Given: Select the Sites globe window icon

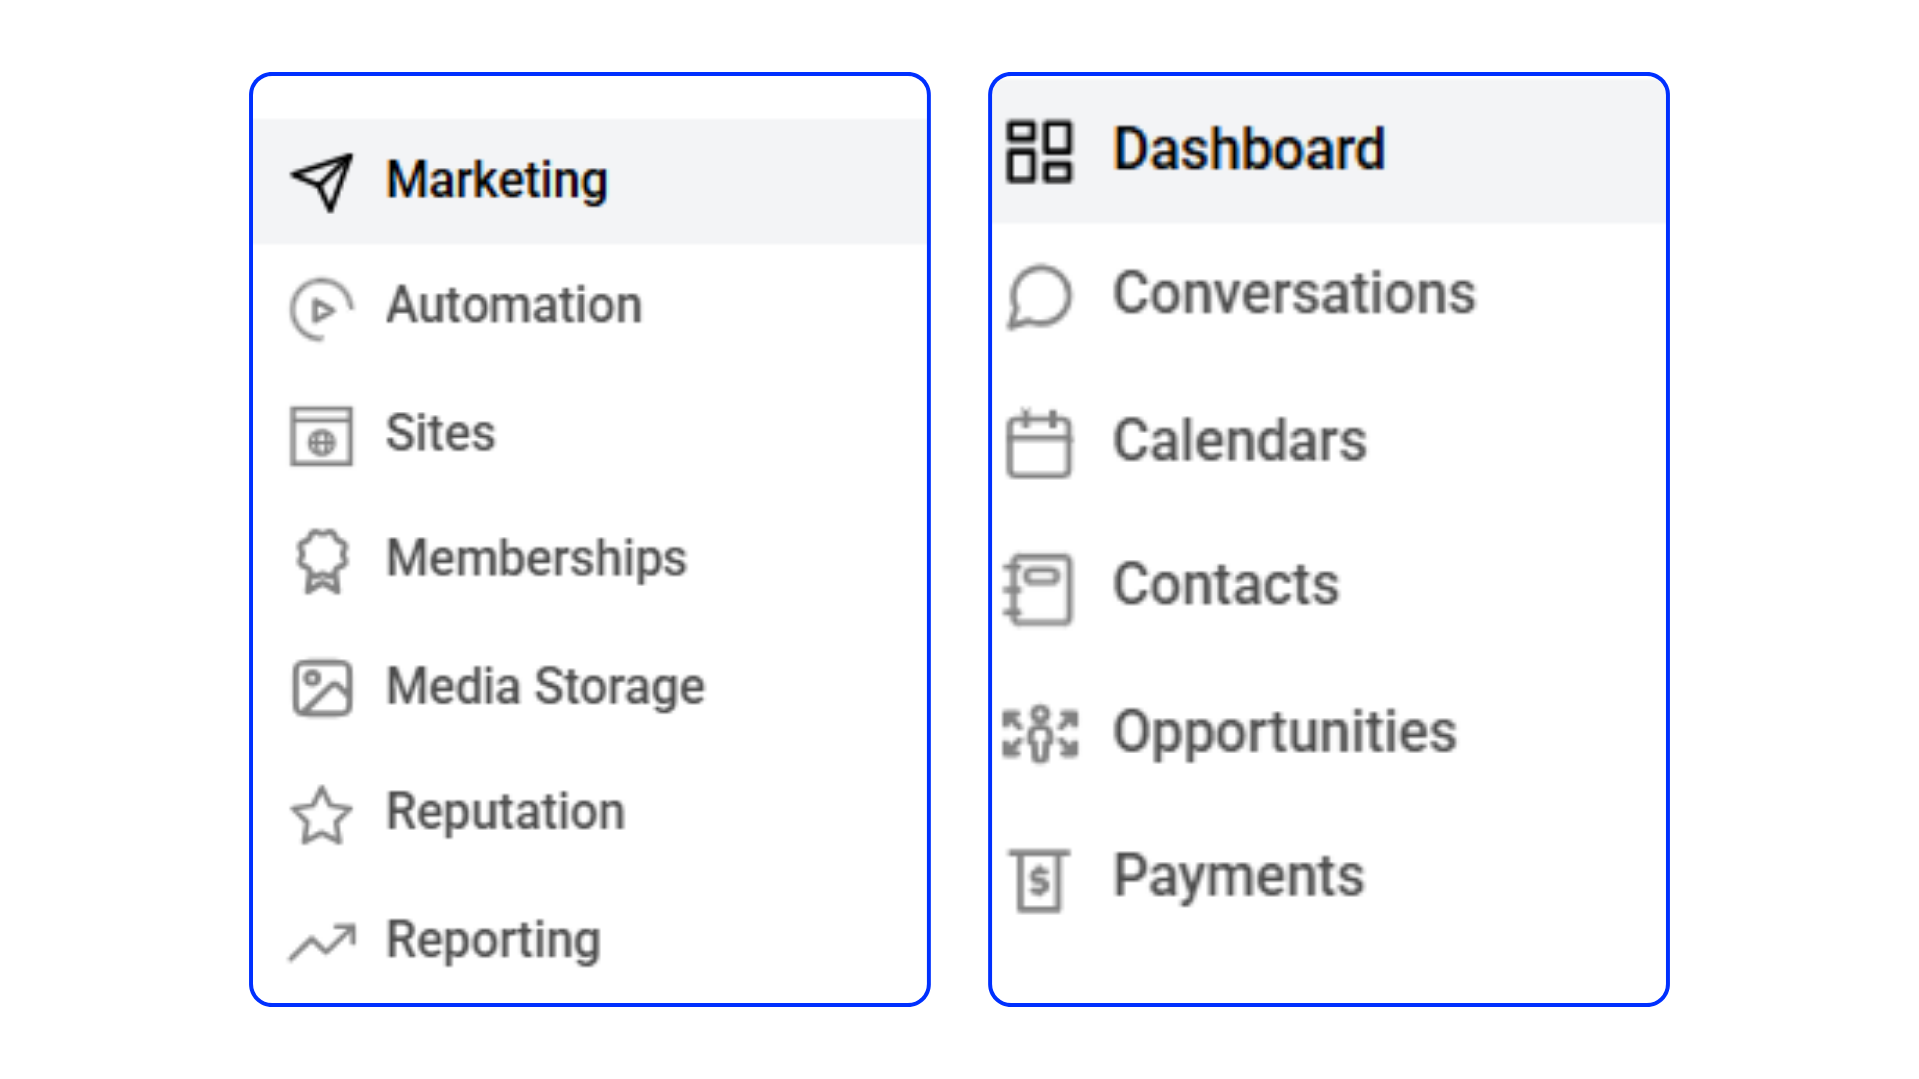Looking at the screenshot, I should pyautogui.click(x=321, y=436).
